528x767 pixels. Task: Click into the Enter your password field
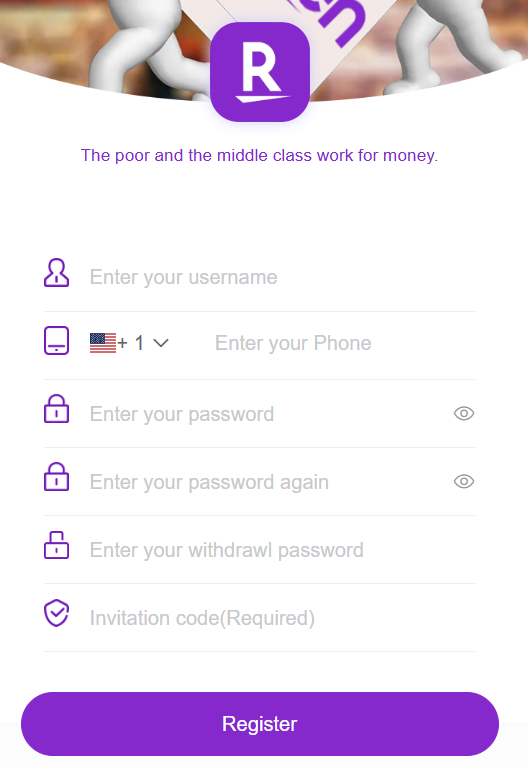[x=269, y=414]
